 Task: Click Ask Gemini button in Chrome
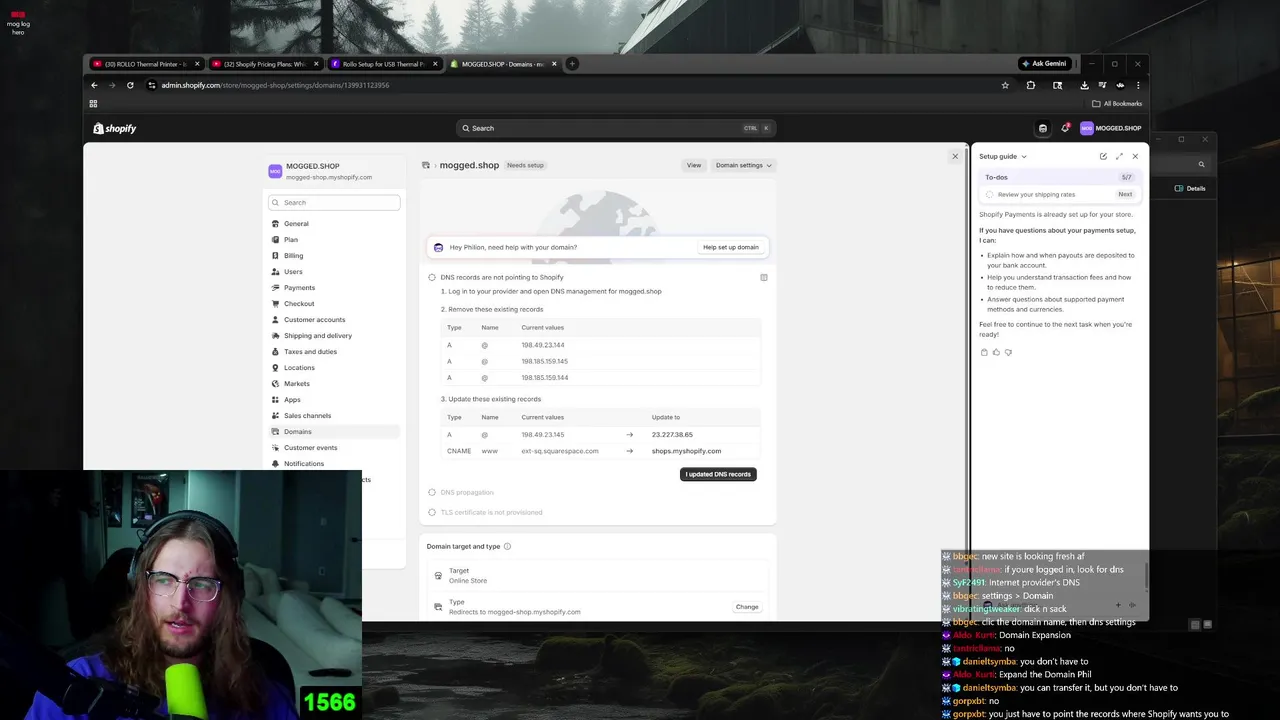(1044, 64)
